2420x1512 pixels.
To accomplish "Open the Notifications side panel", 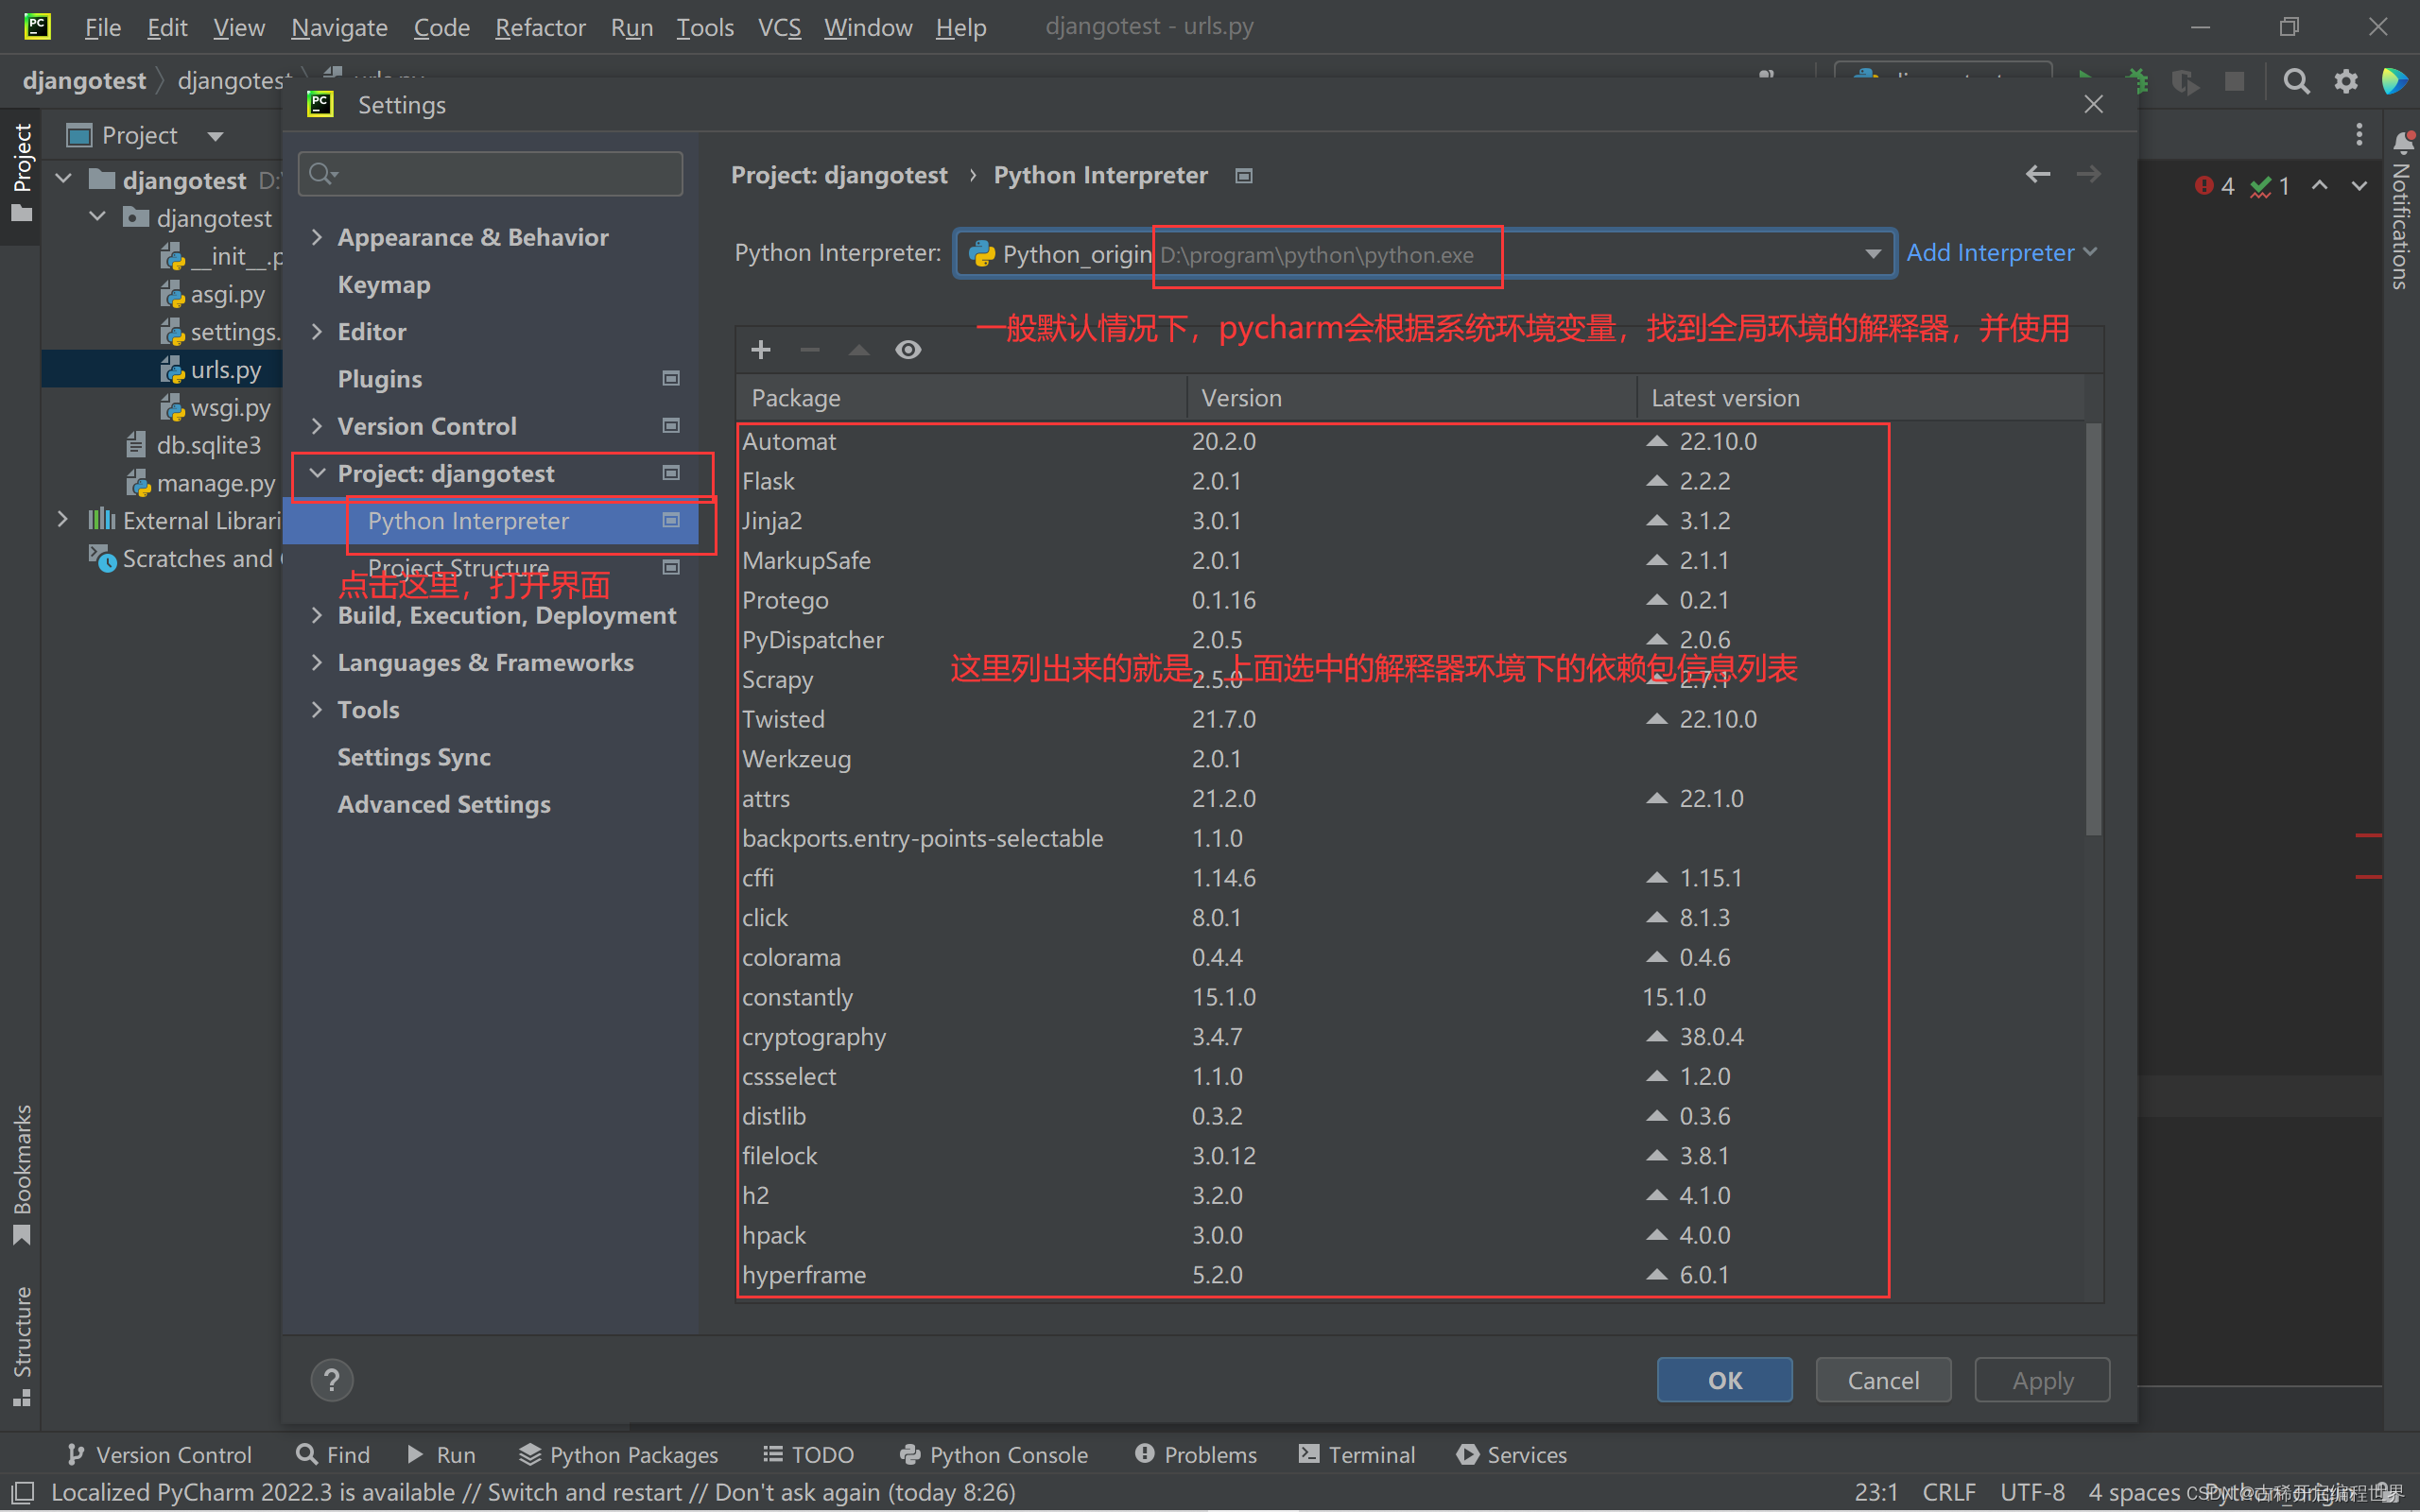I will coord(2401,211).
